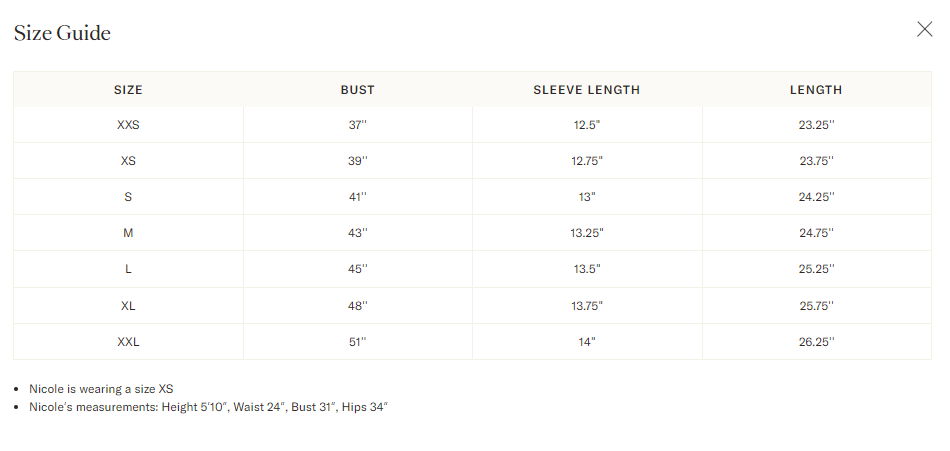Select the S size row label

tap(128, 197)
